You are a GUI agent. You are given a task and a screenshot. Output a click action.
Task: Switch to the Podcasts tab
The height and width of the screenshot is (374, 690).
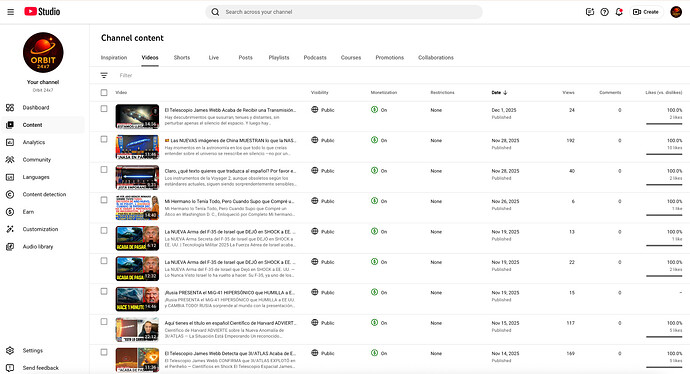coord(315,58)
